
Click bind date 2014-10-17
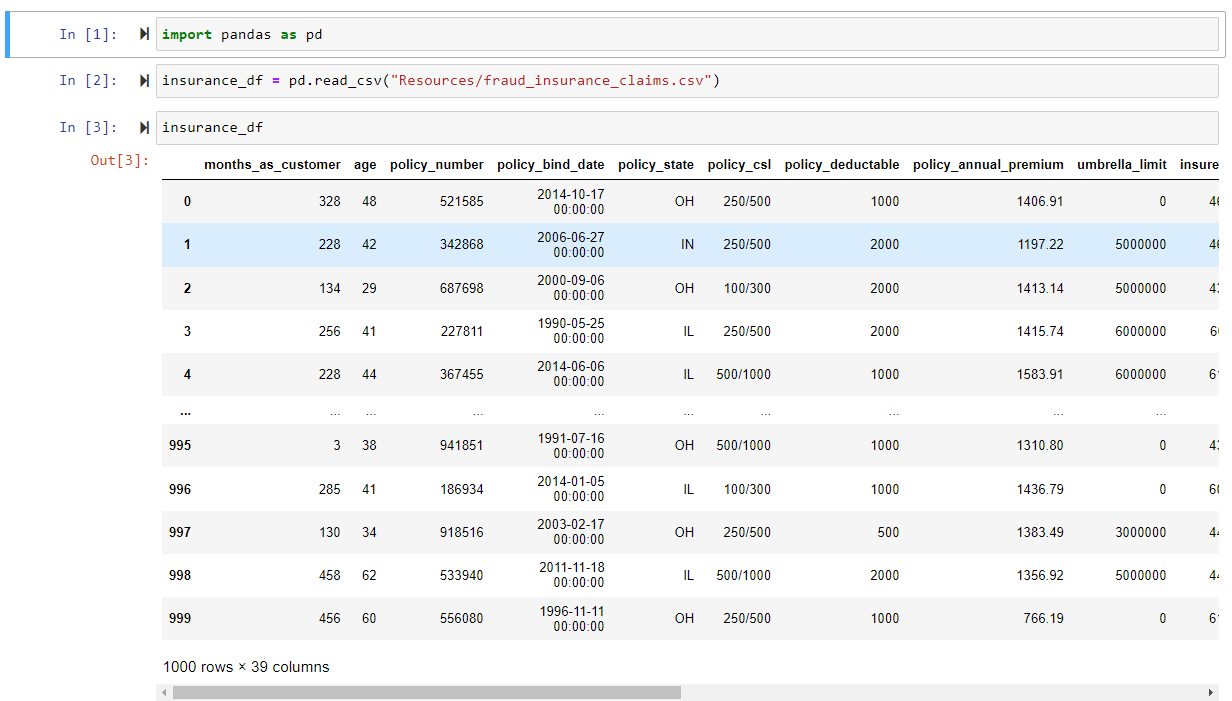(571, 194)
